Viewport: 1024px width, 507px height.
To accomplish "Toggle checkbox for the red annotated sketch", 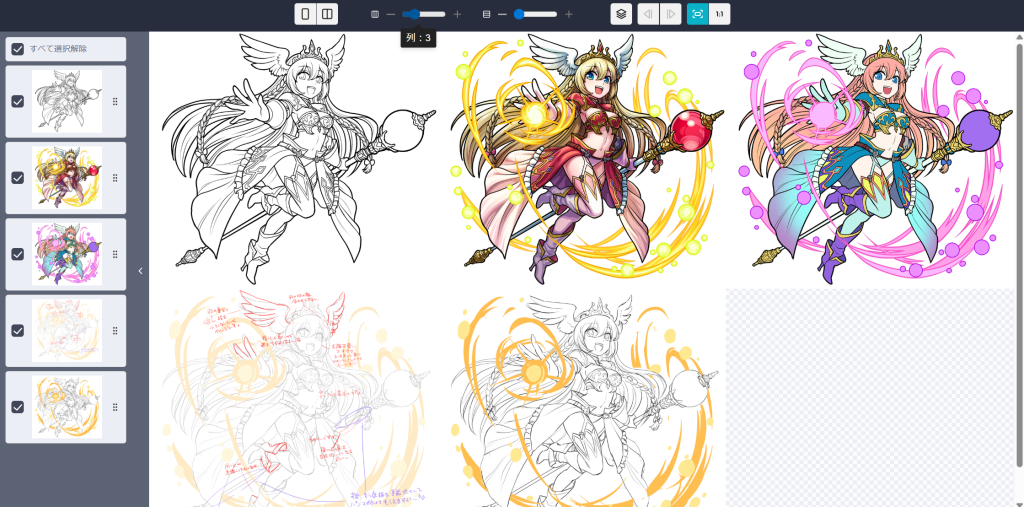I will 18,330.
